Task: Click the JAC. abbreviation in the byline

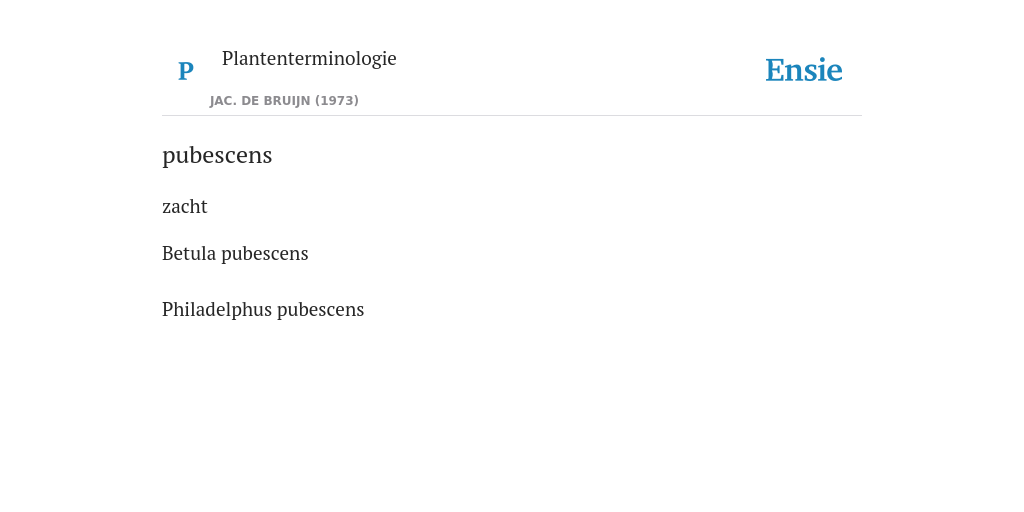Action: 223,101
